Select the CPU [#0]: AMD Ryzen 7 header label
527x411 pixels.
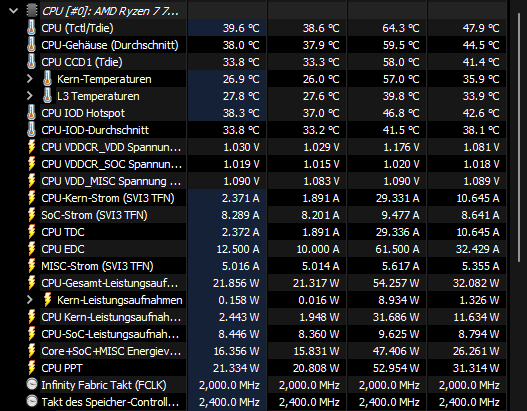click(110, 11)
